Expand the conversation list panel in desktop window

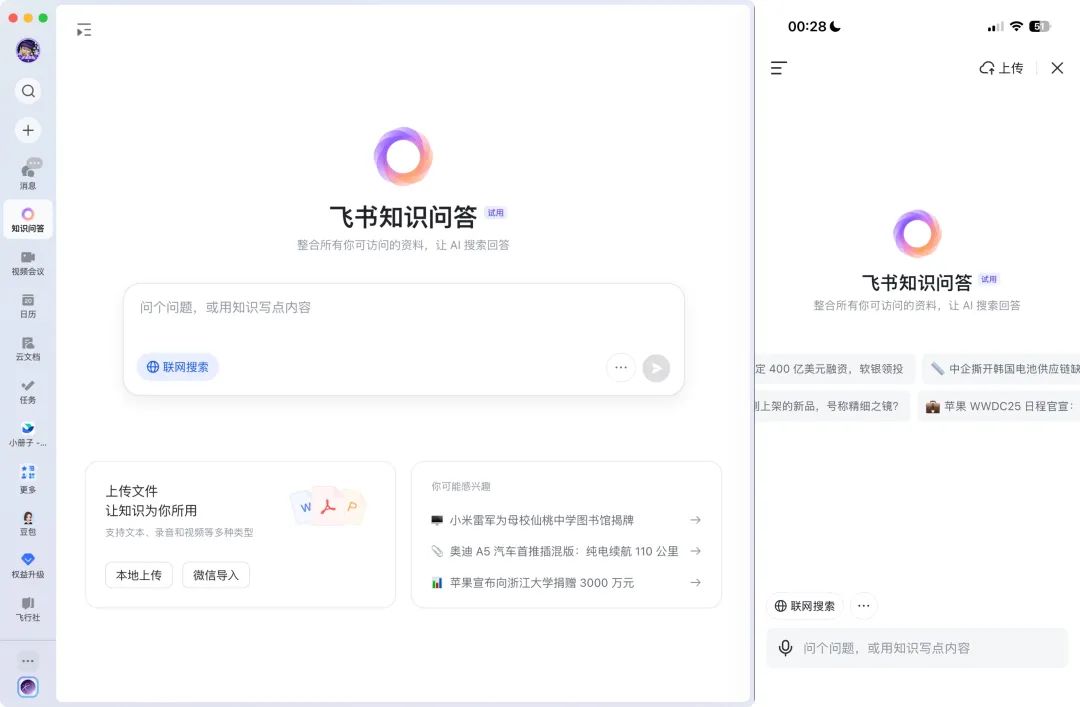tap(84, 30)
